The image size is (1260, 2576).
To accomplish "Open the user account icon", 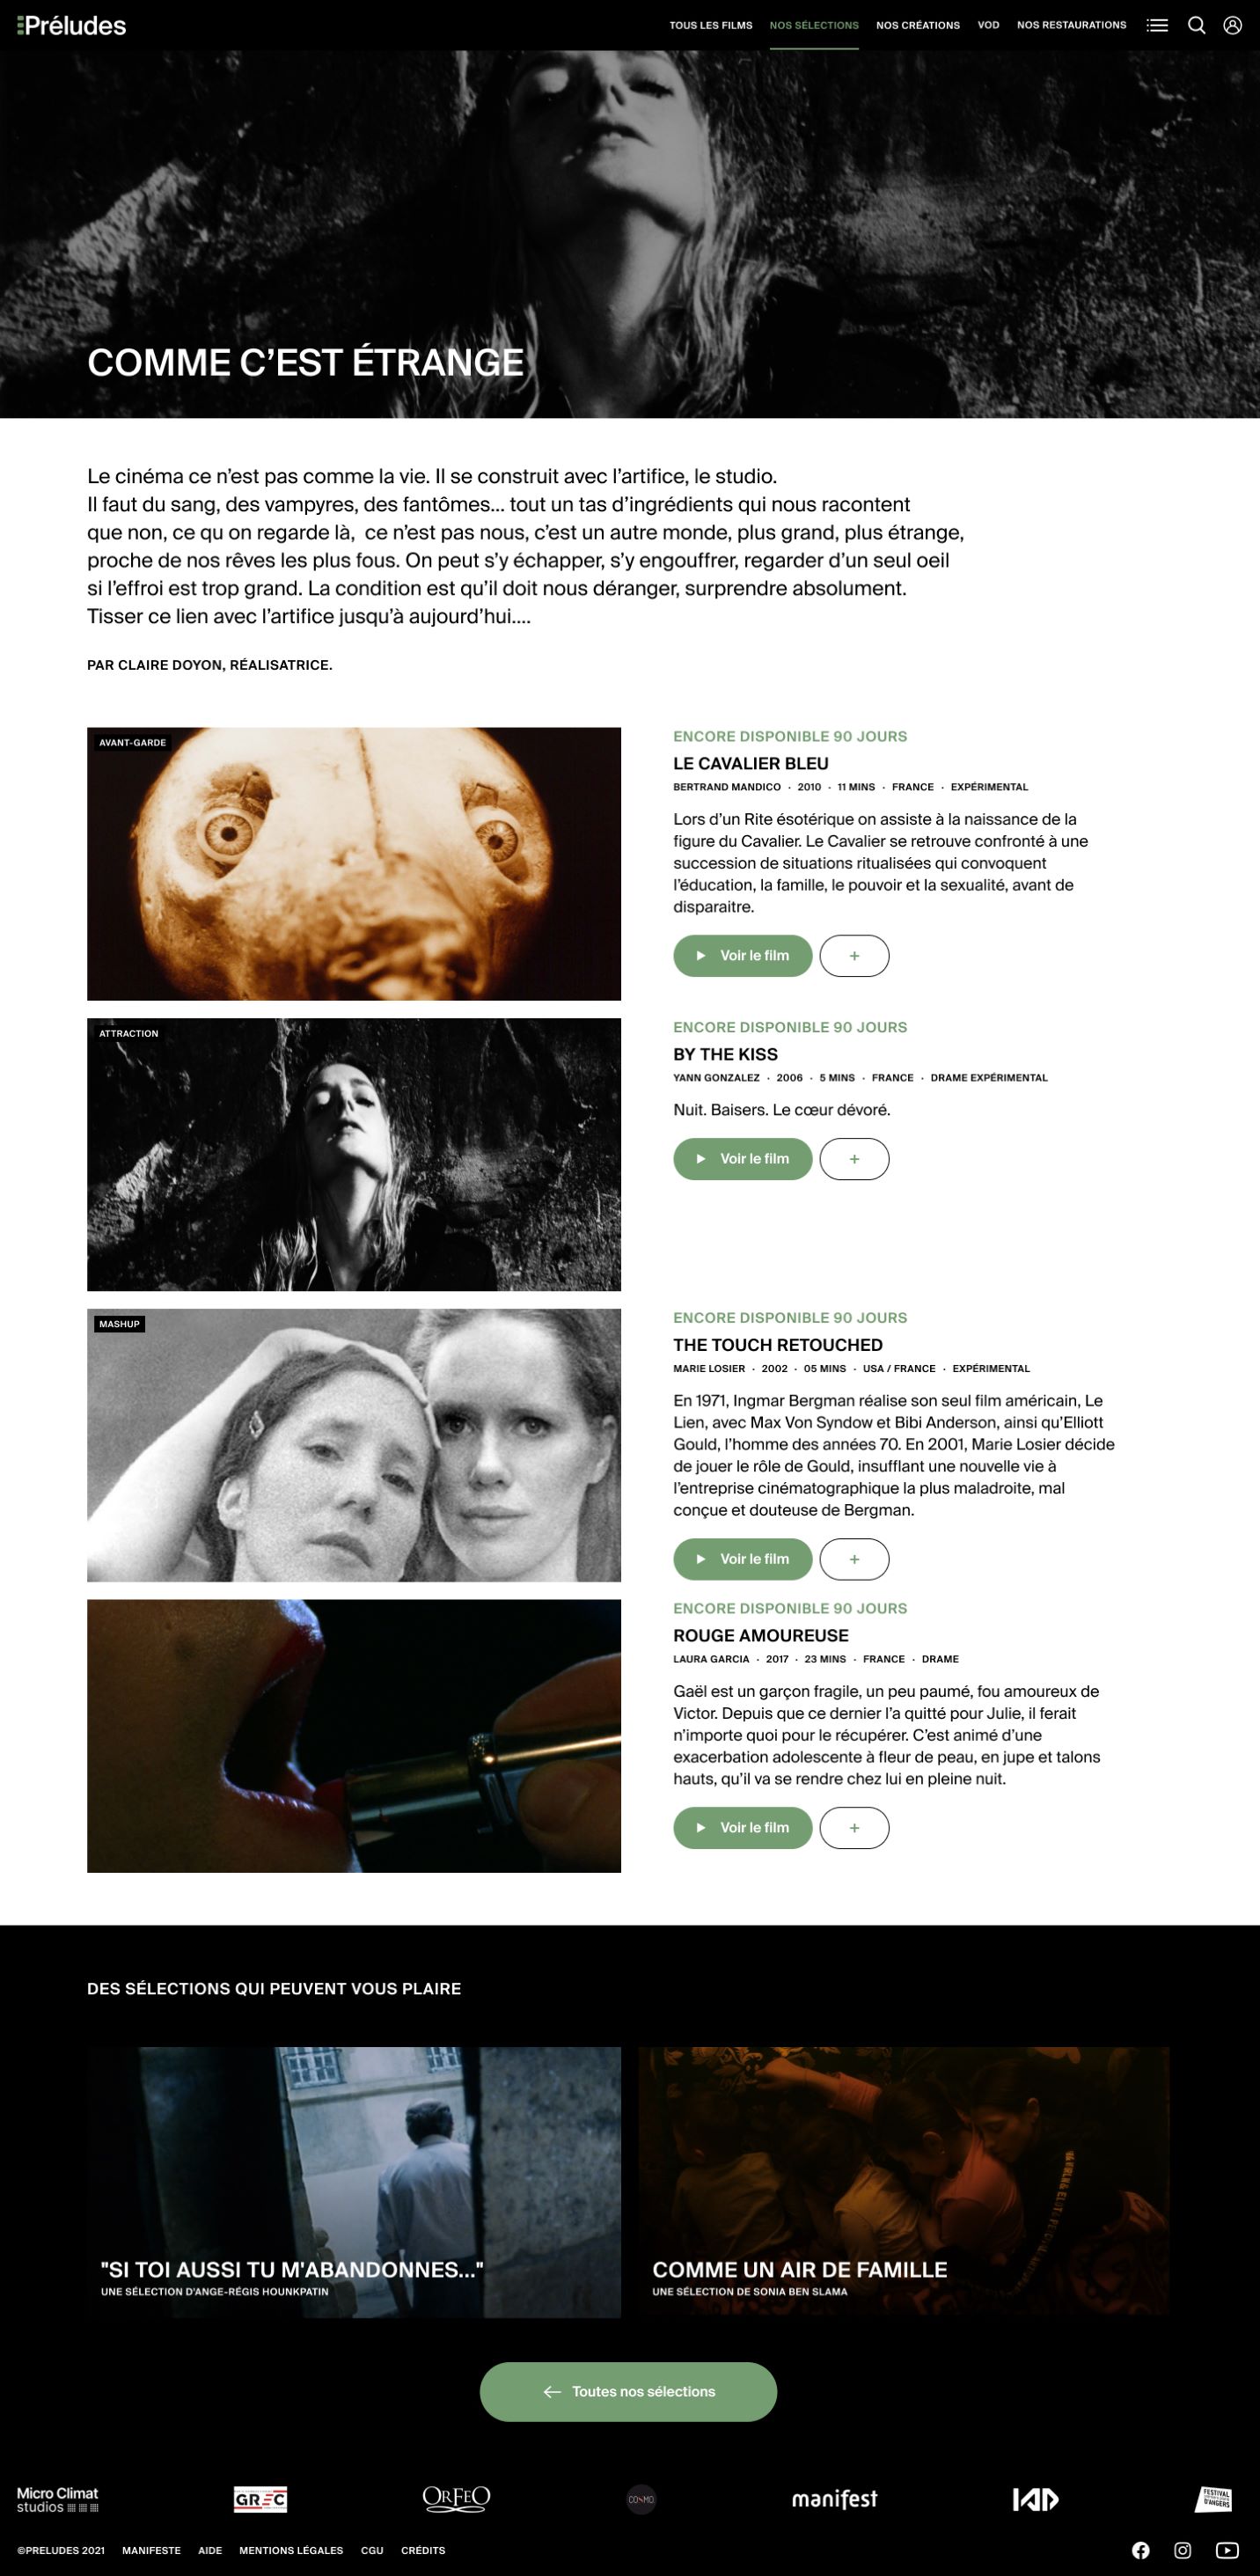I will pyautogui.click(x=1232, y=25).
